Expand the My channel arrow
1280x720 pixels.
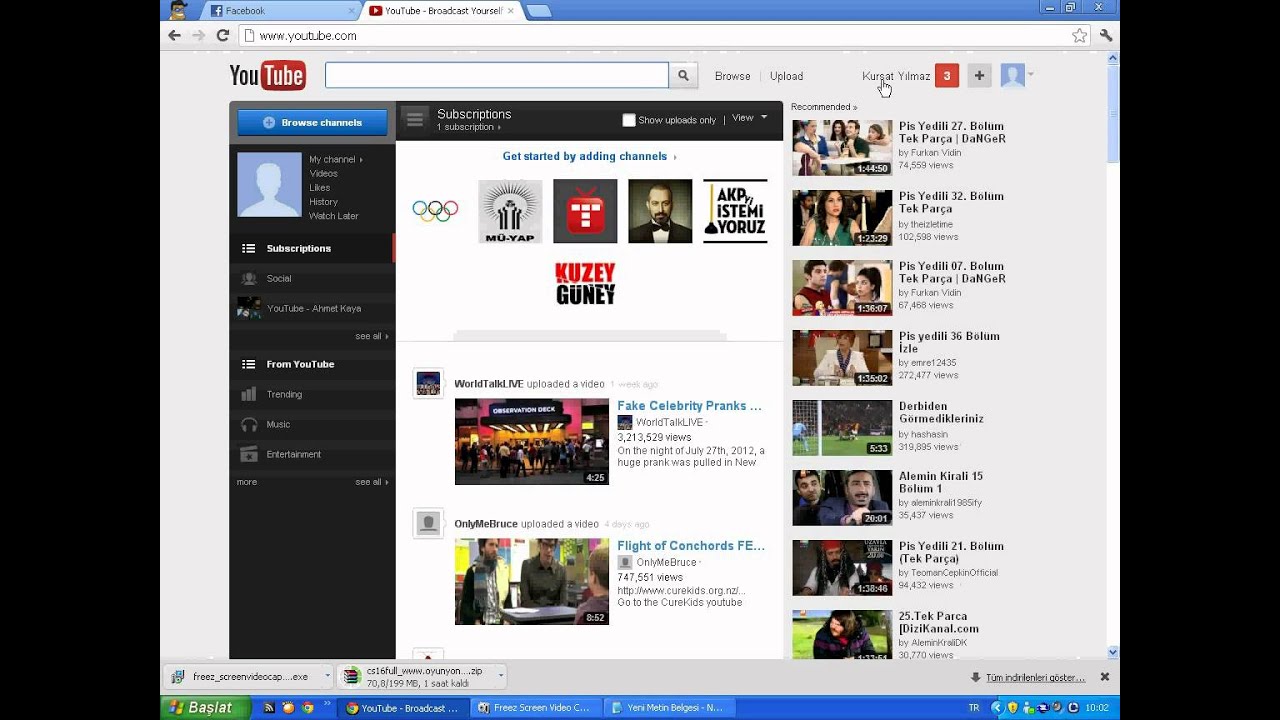click(361, 160)
